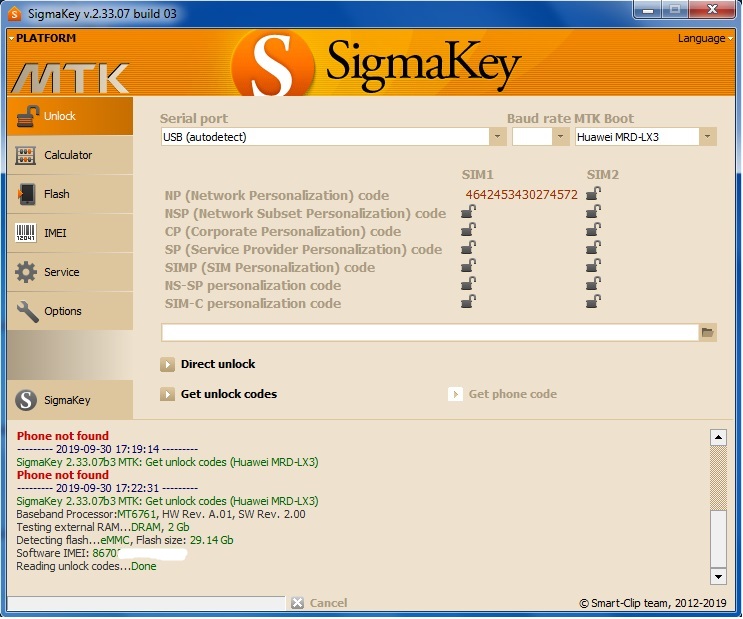Click the Flash phone icon
This screenshot has width=743, height=619.
27,194
